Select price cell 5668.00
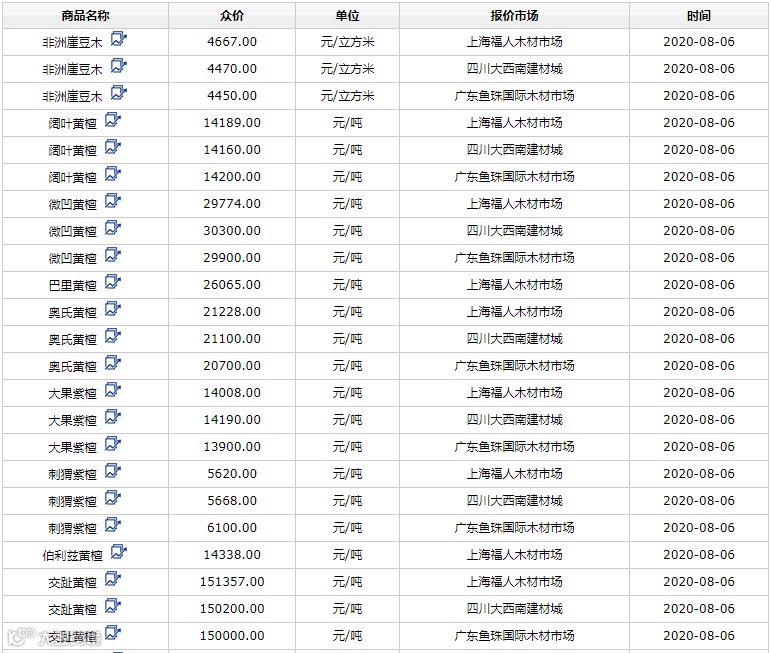This screenshot has width=771, height=653. pos(232,502)
